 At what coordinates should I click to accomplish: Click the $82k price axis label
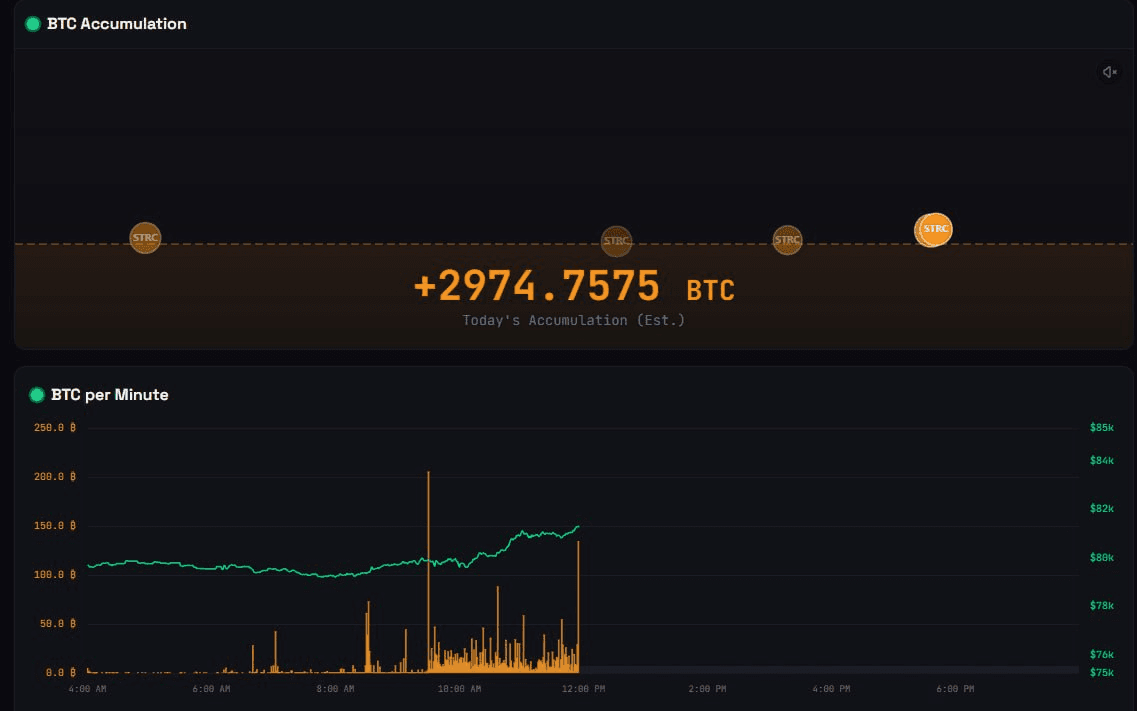1101,509
